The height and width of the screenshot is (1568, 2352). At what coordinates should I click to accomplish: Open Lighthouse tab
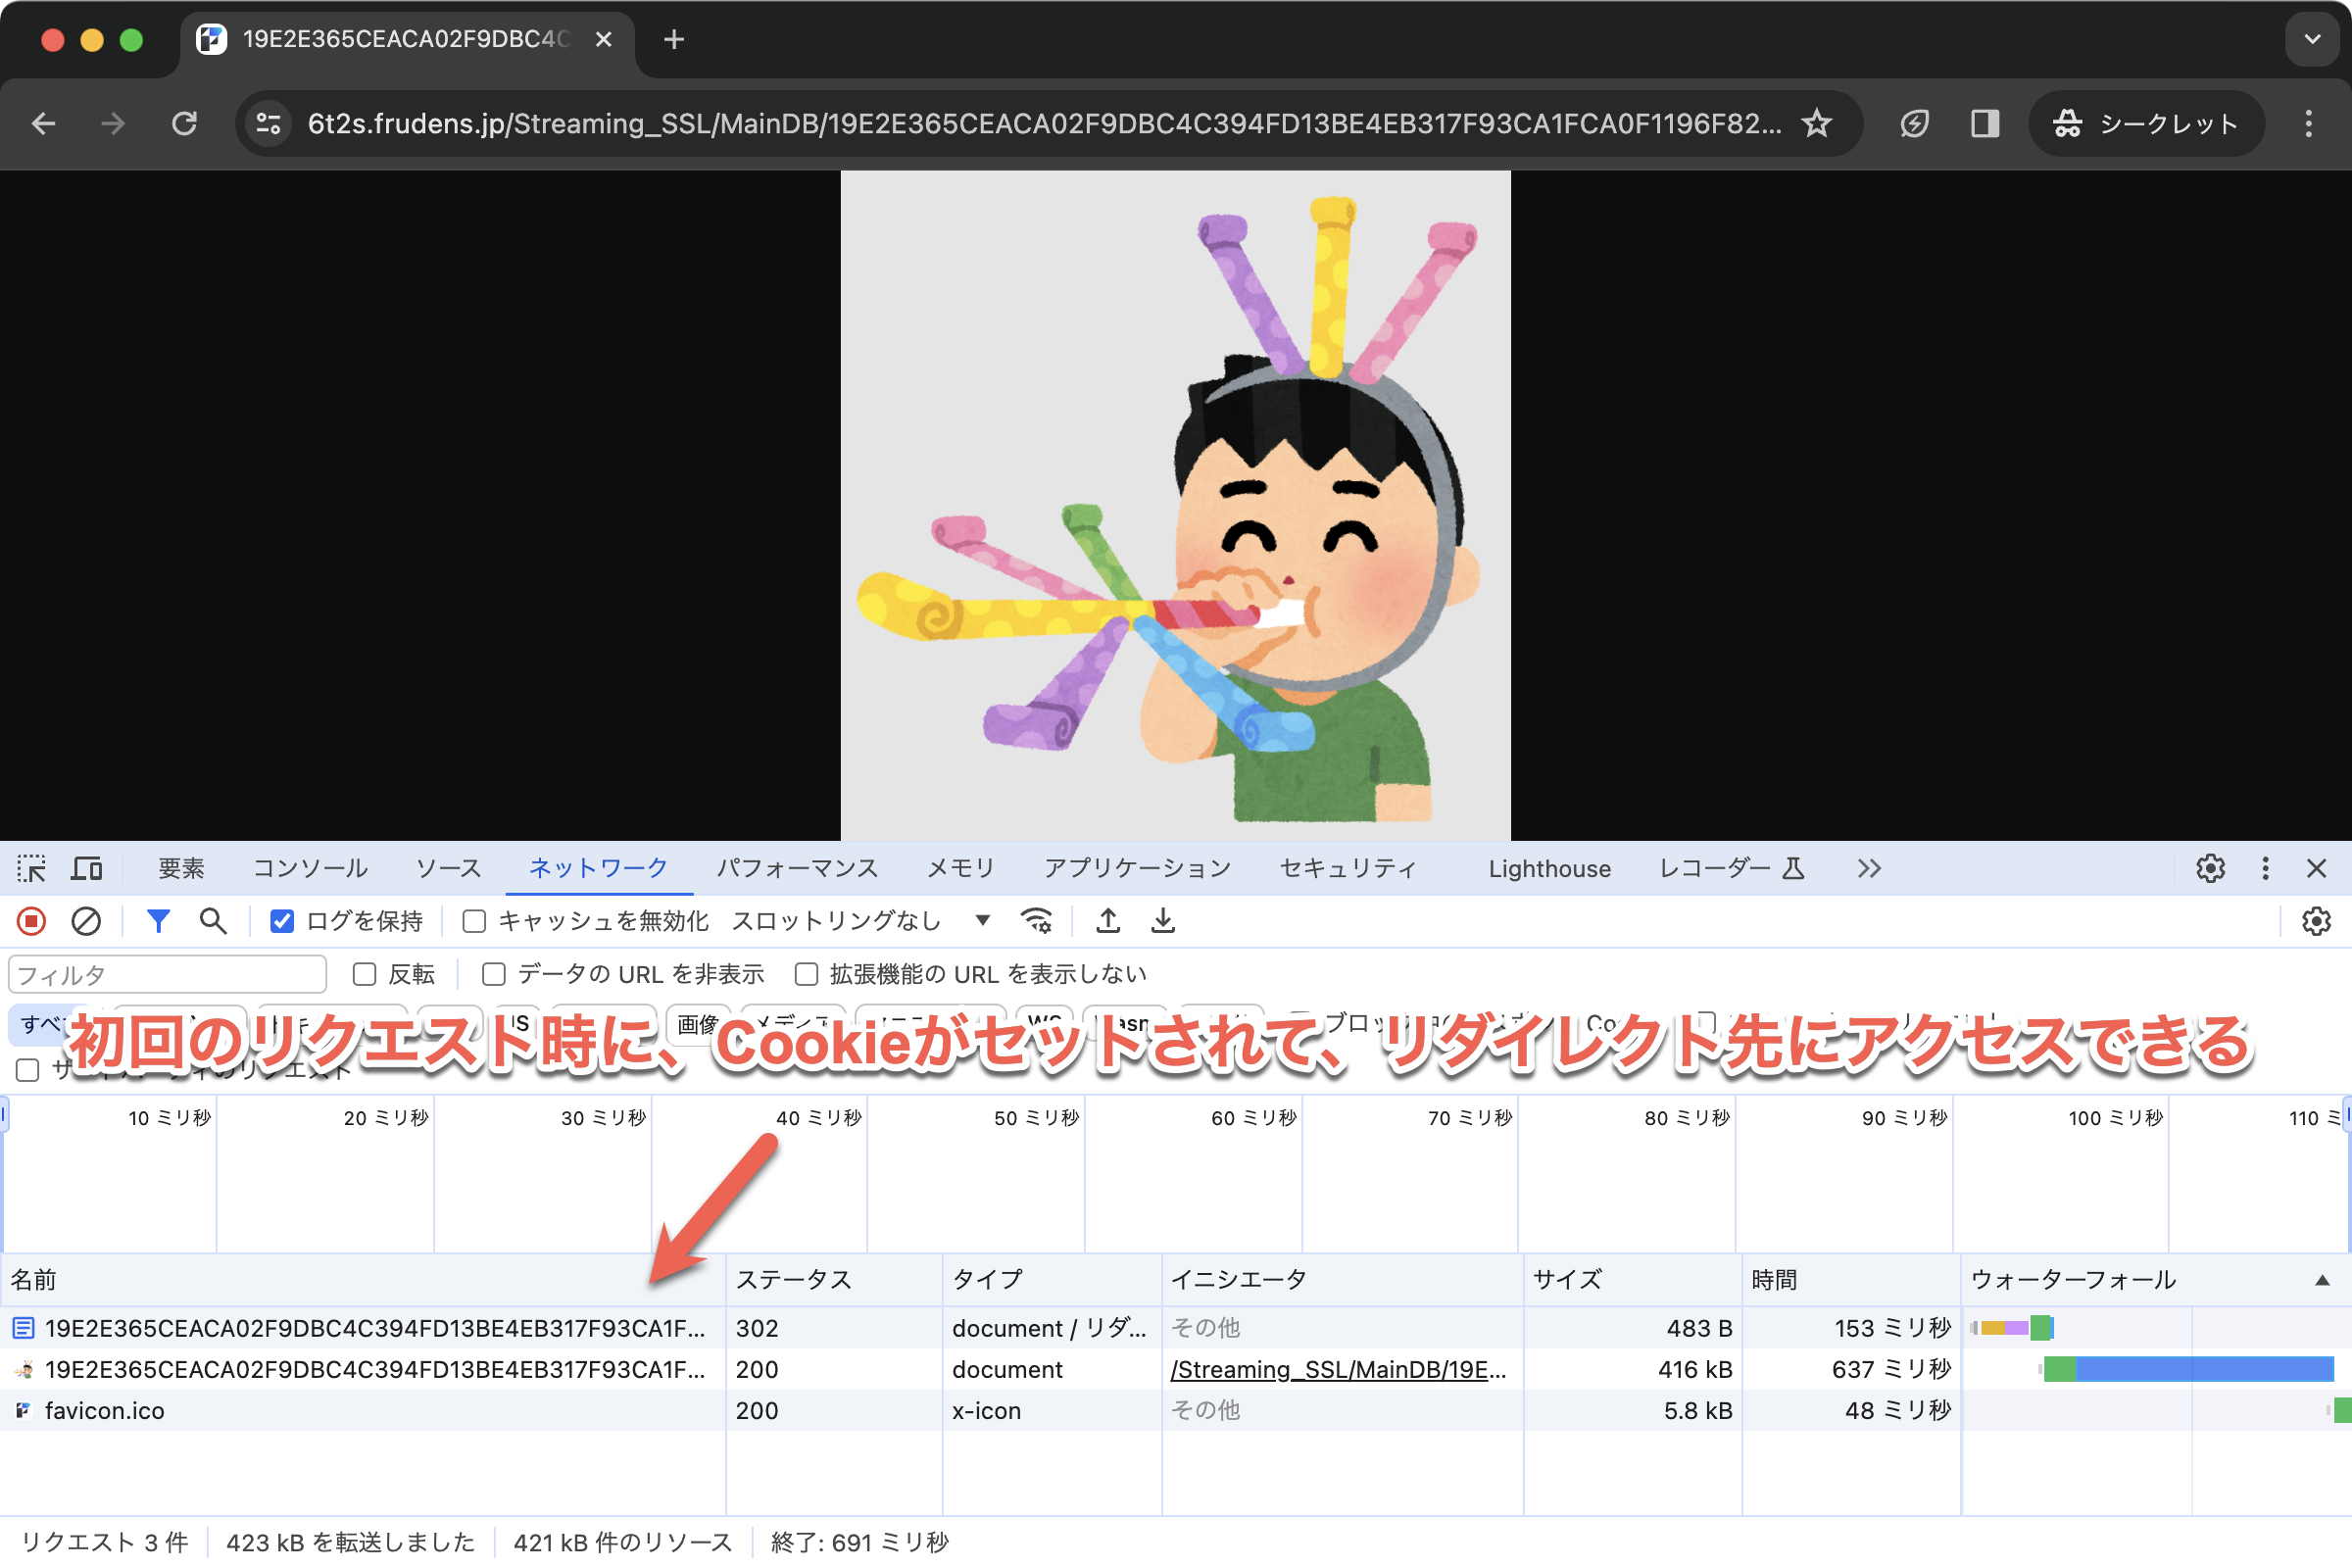point(1549,868)
